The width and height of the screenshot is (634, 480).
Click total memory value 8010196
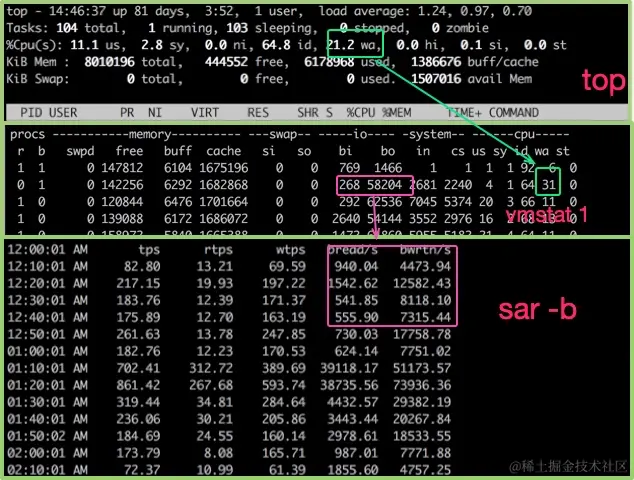point(109,62)
